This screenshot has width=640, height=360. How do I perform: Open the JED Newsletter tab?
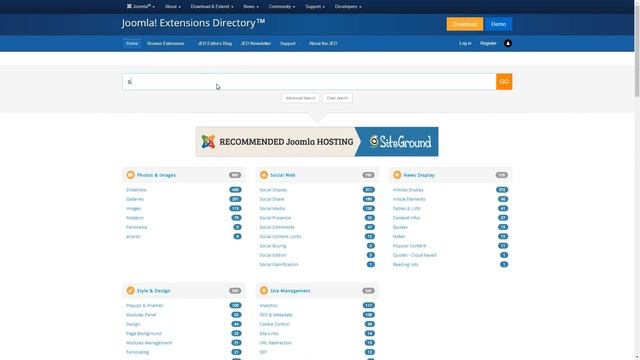[256, 43]
